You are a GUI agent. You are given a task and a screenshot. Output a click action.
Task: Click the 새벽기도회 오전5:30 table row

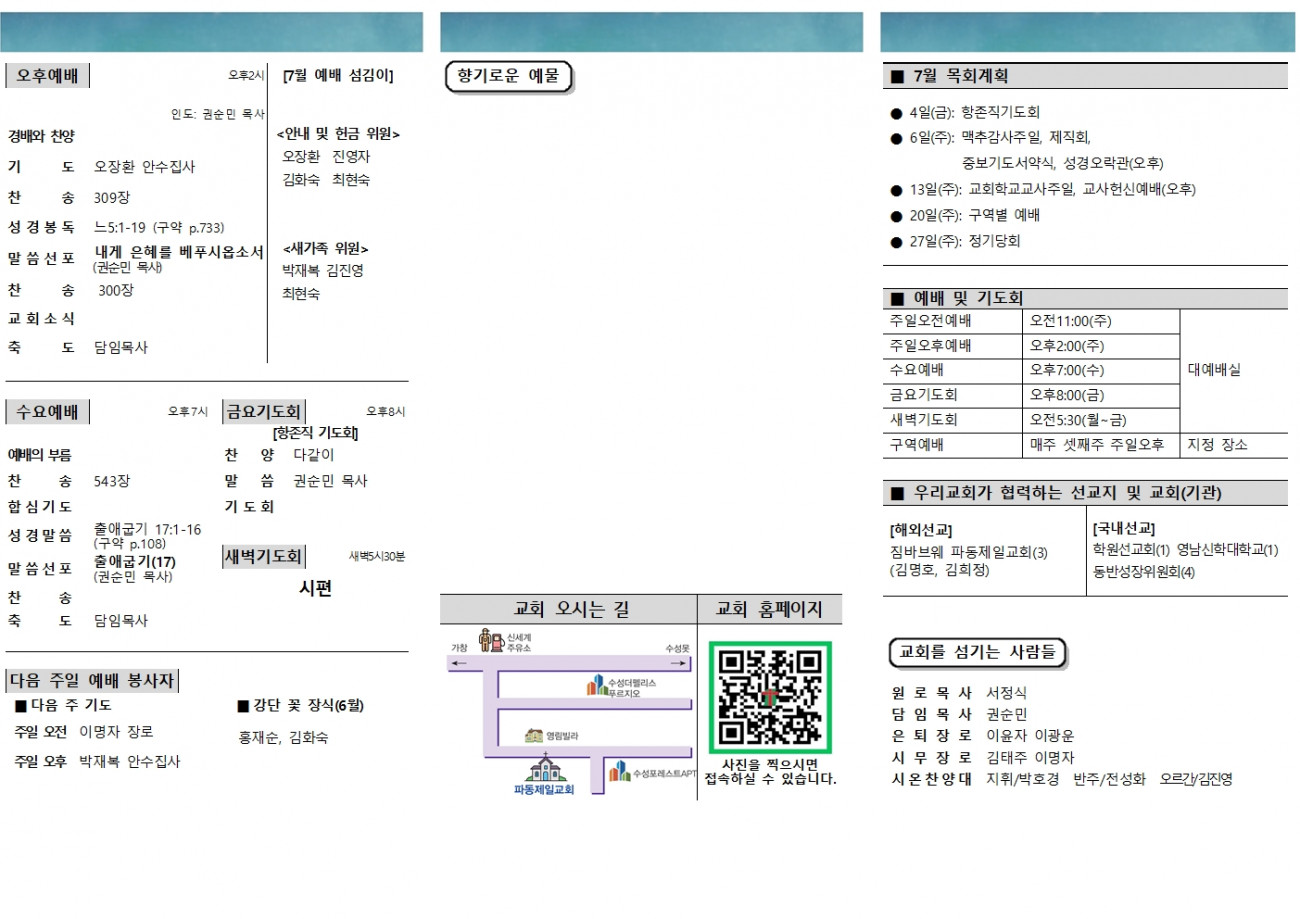[1031, 420]
